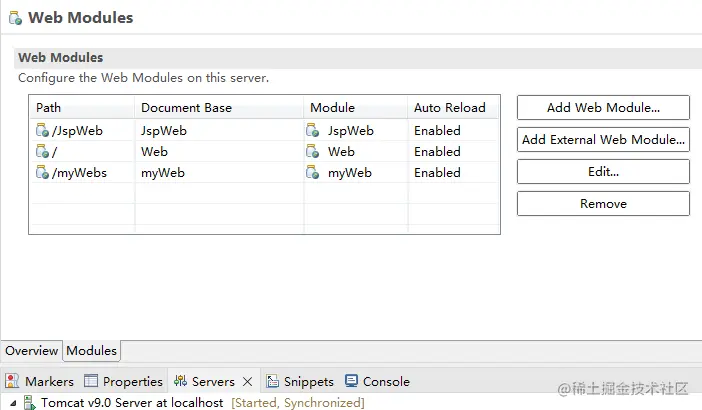Click Add External Web Module button
The width and height of the screenshot is (702, 410).
point(603,139)
